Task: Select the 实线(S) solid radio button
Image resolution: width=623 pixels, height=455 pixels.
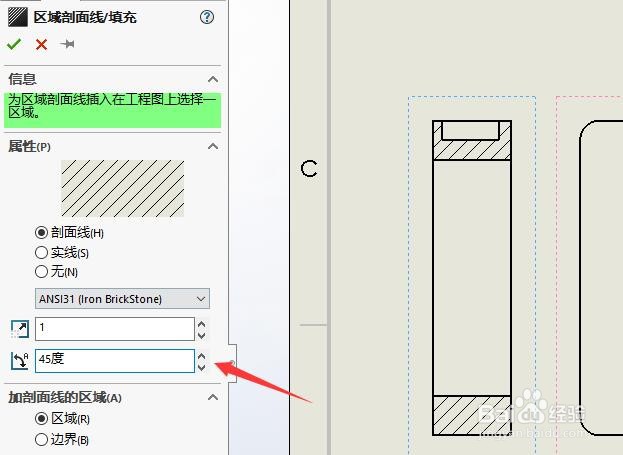Action: point(41,252)
